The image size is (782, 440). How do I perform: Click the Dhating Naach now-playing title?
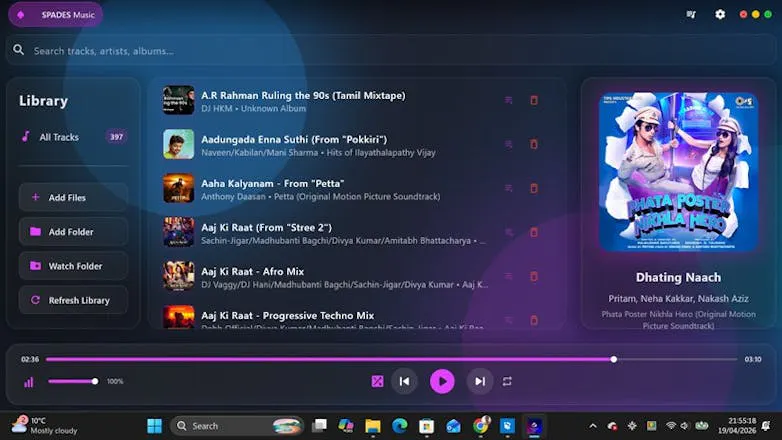pos(678,277)
